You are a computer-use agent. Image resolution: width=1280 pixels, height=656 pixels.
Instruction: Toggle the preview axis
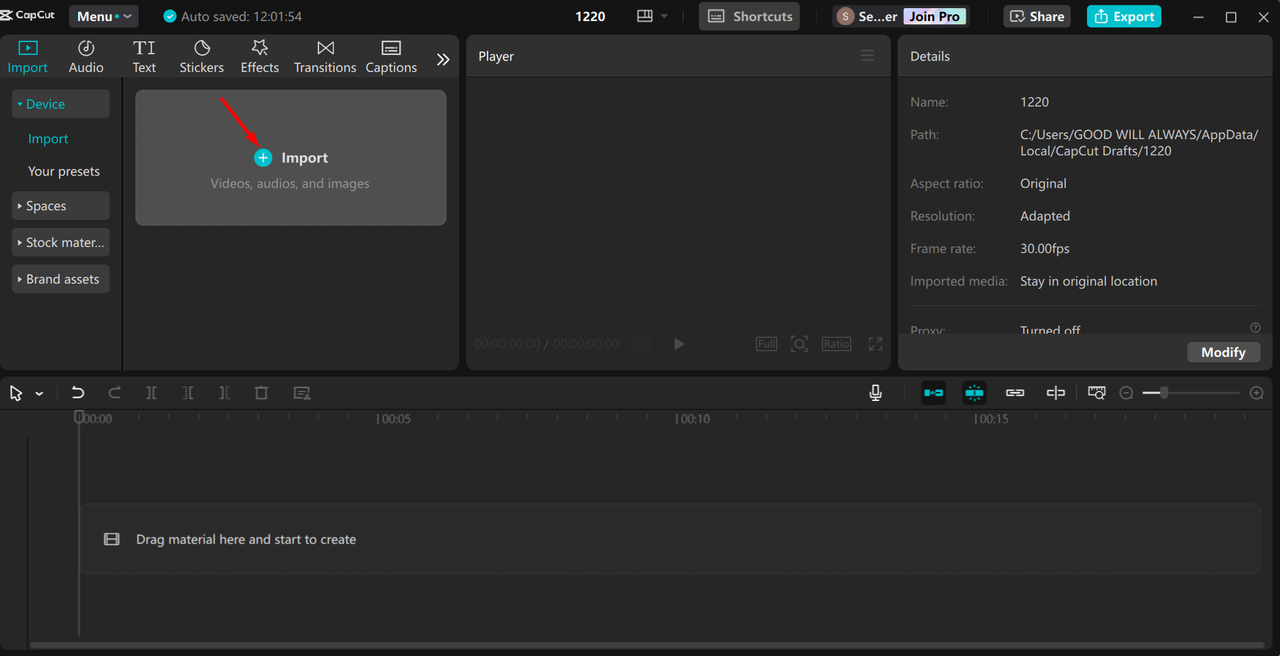(1055, 393)
